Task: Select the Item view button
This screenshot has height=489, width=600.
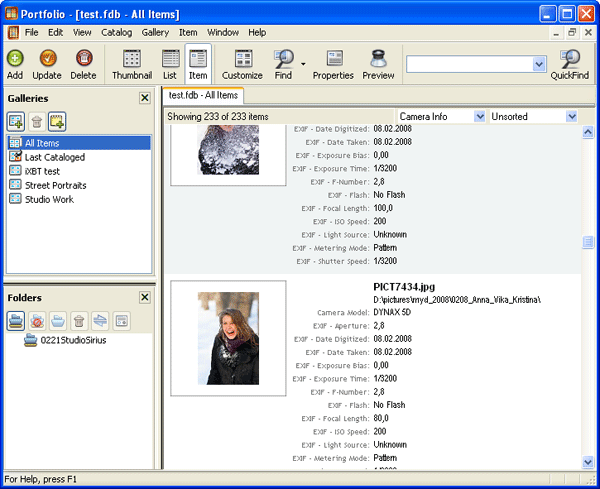Action: pyautogui.click(x=198, y=63)
